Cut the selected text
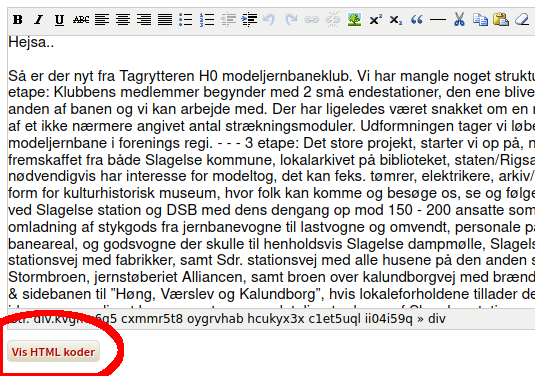This screenshot has height=376, width=535. (x=459, y=20)
